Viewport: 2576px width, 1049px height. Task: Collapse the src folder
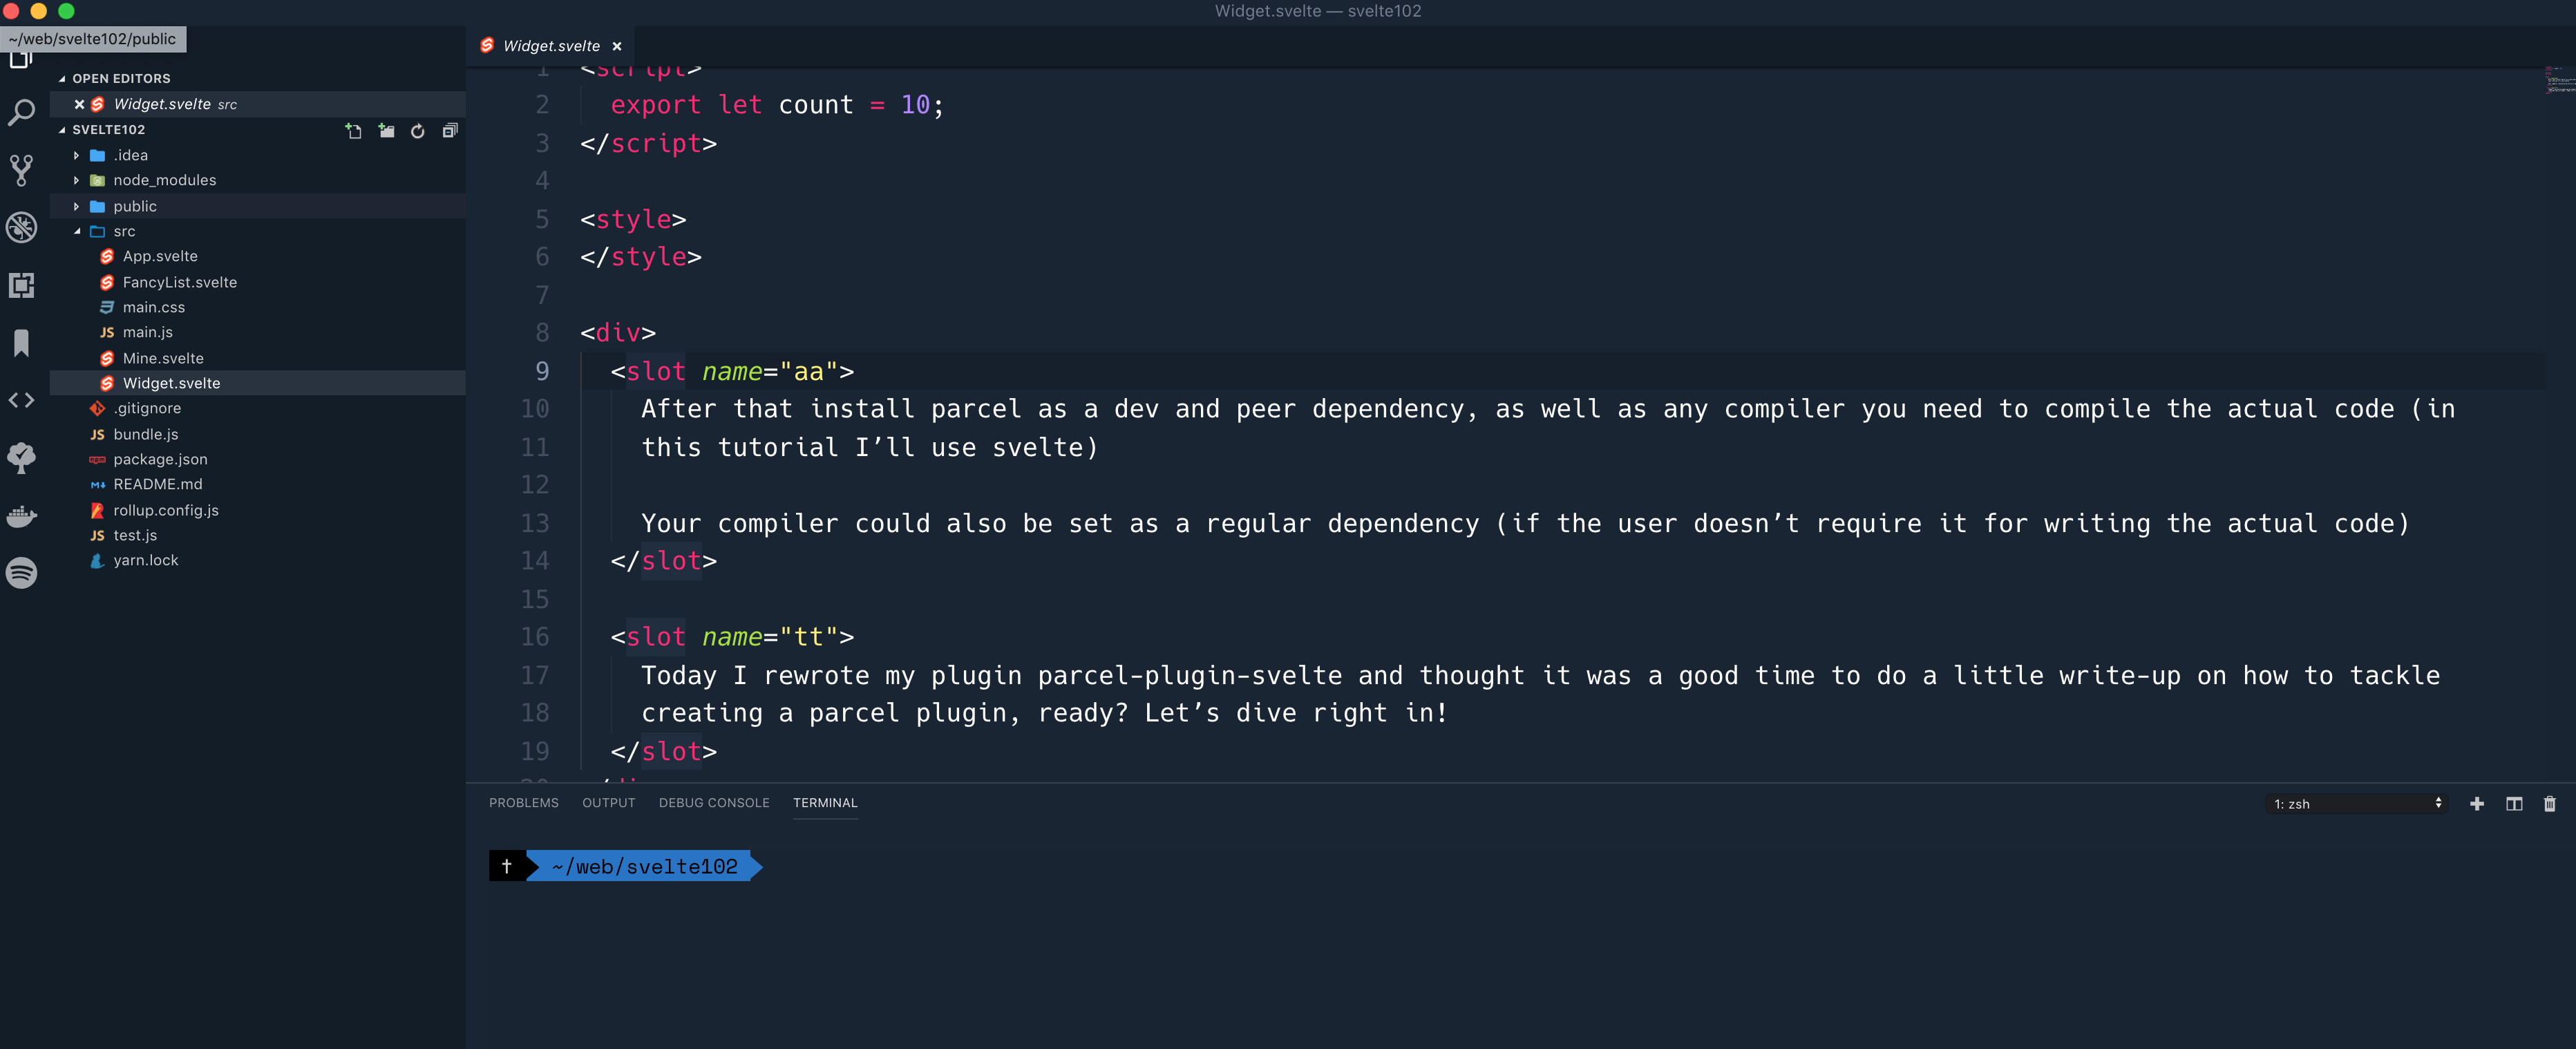77,231
